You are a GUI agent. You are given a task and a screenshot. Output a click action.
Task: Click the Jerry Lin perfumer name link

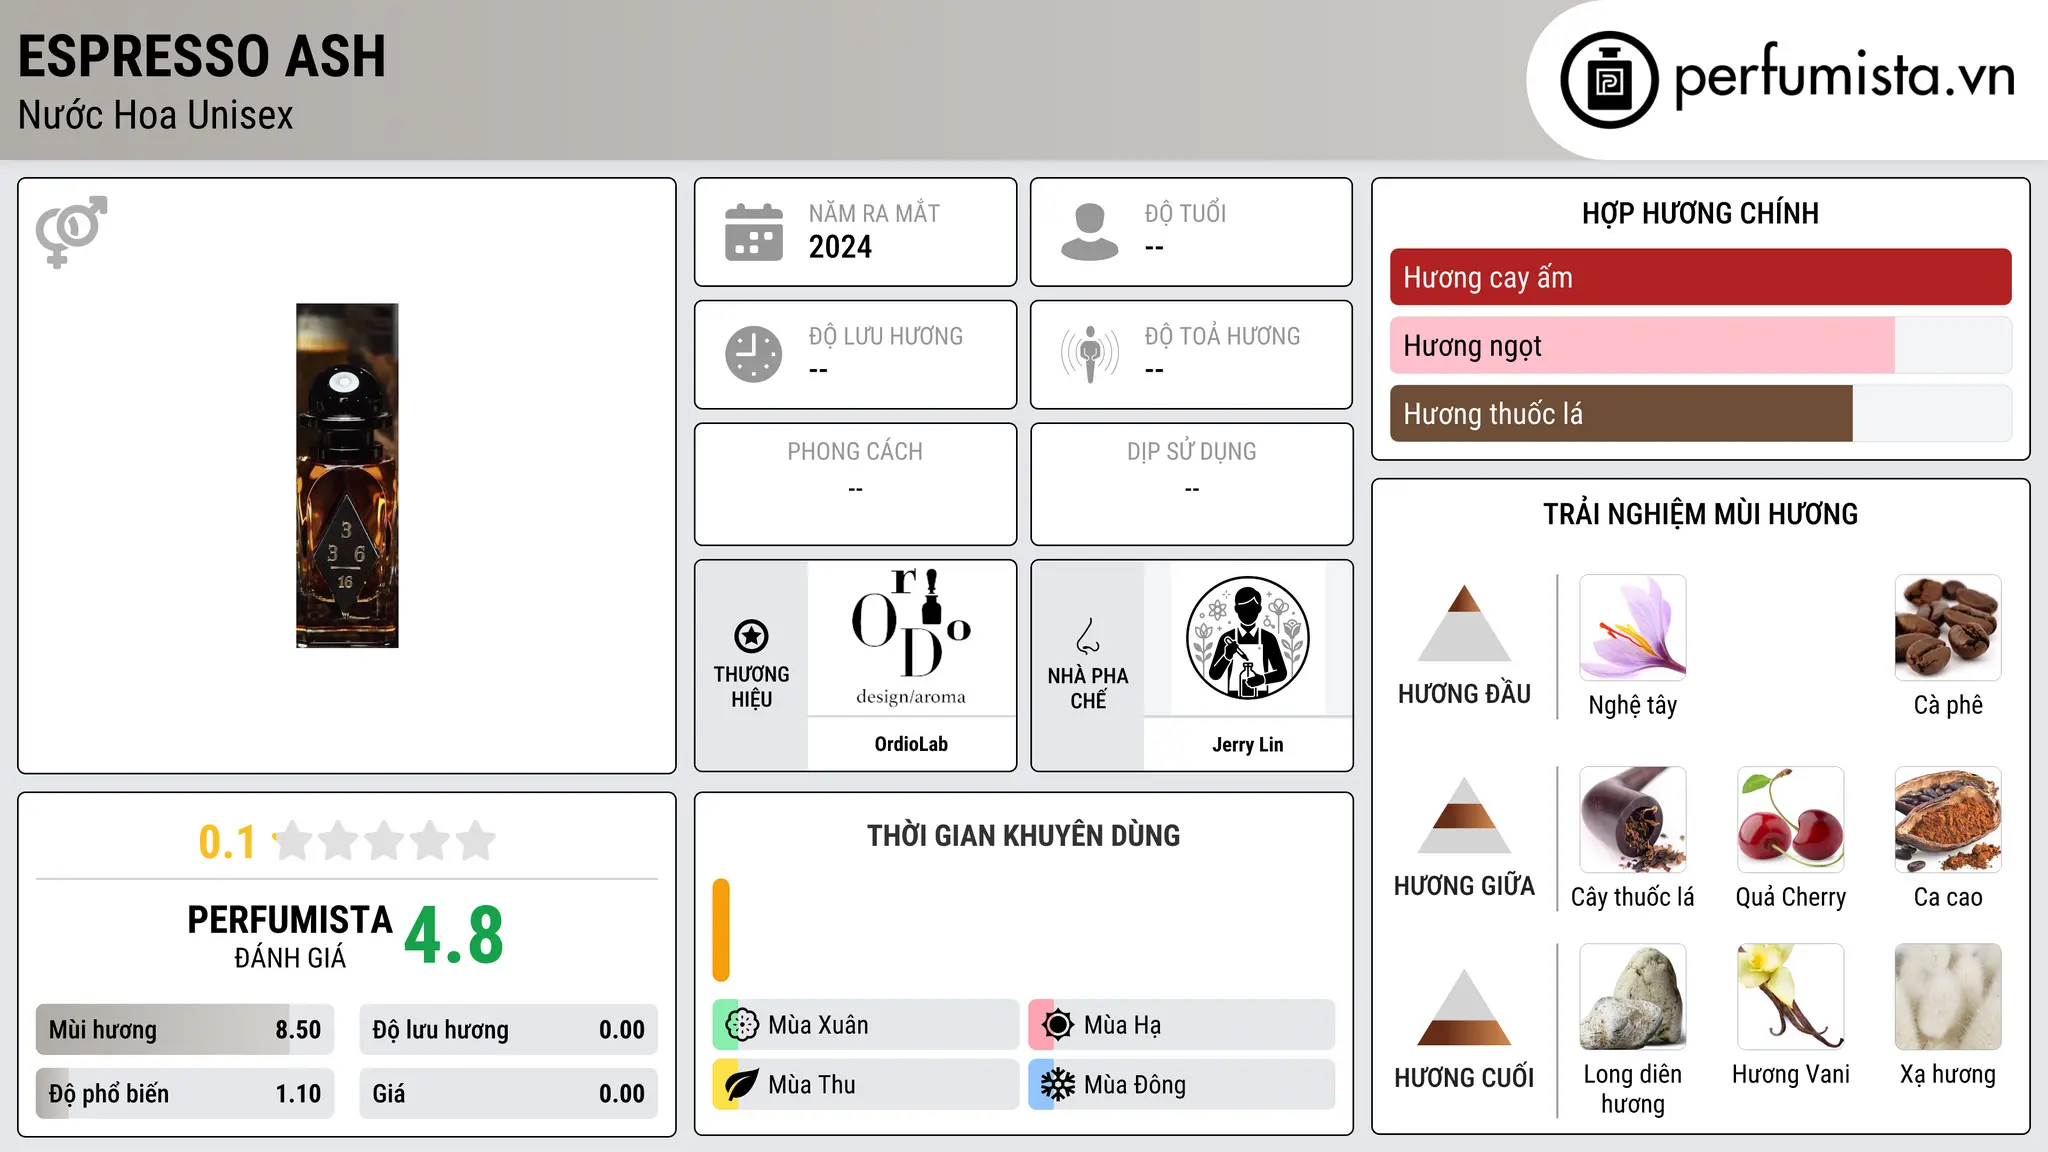pyautogui.click(x=1248, y=745)
